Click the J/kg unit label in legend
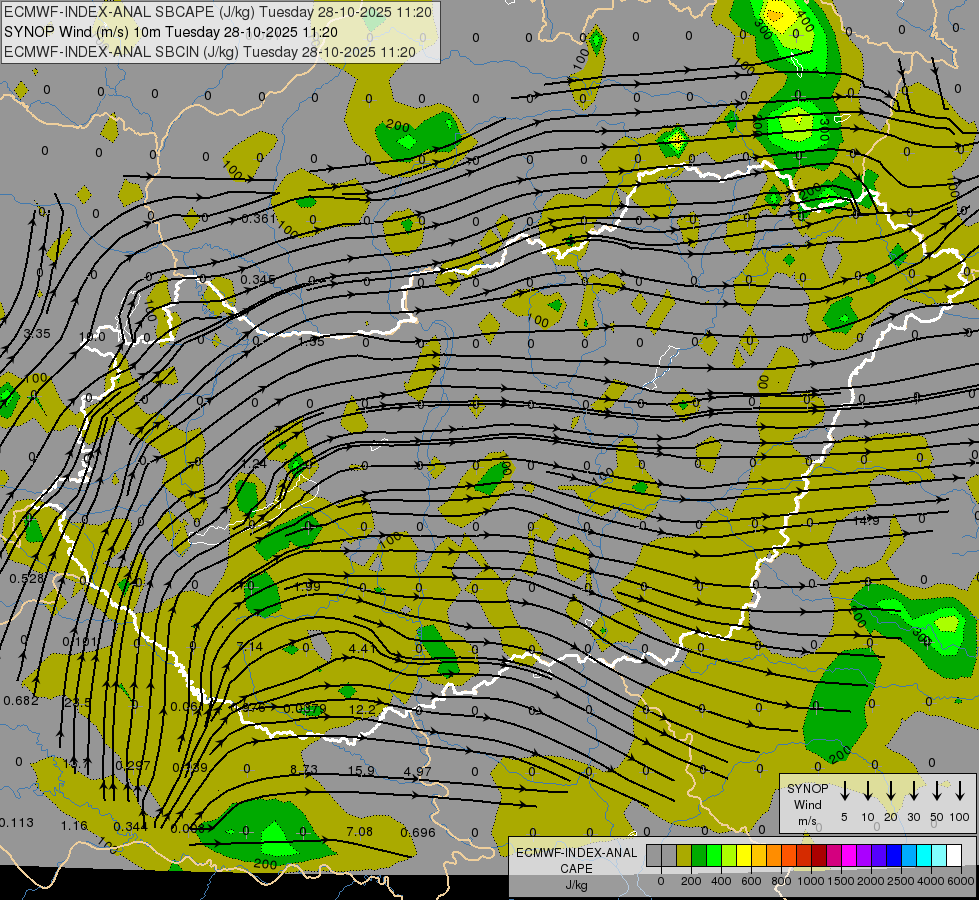The image size is (979, 900). (x=576, y=885)
